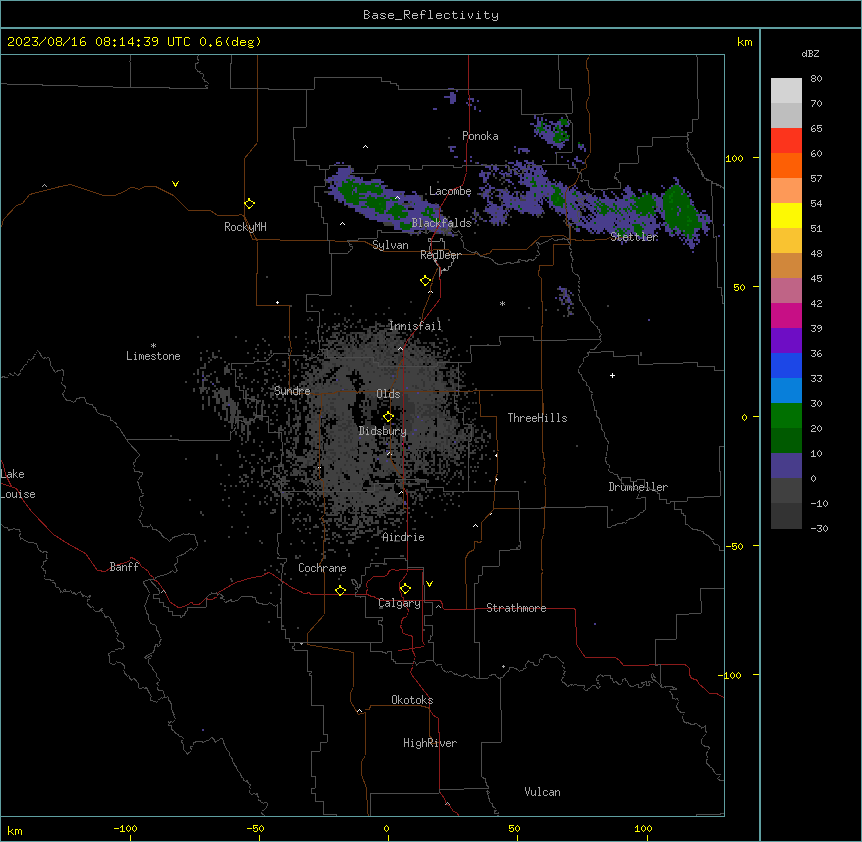
Task: Click the Sylvan town label
Action: pos(390,245)
